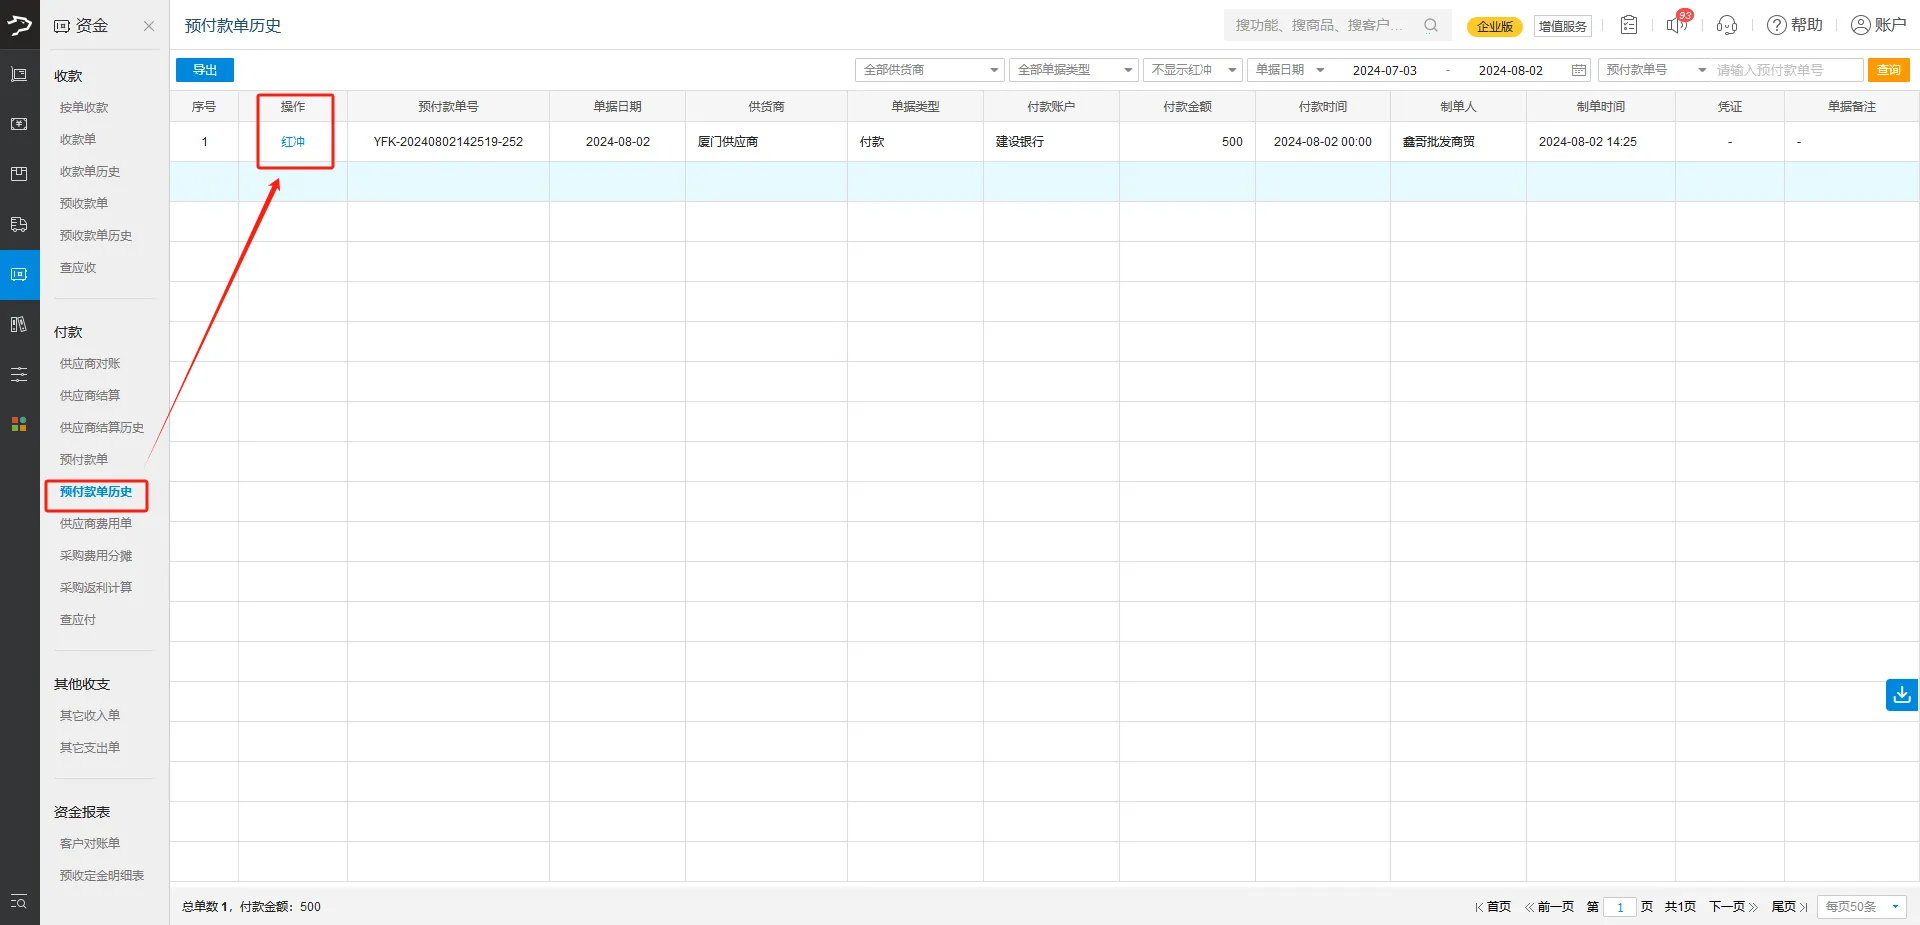Open the customer service headset icon
1920x925 pixels.
point(1726,25)
